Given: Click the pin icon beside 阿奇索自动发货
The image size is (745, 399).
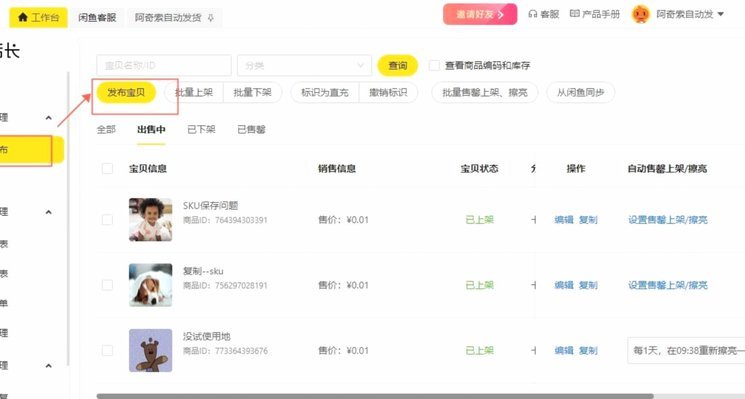Looking at the screenshot, I should 210,18.
